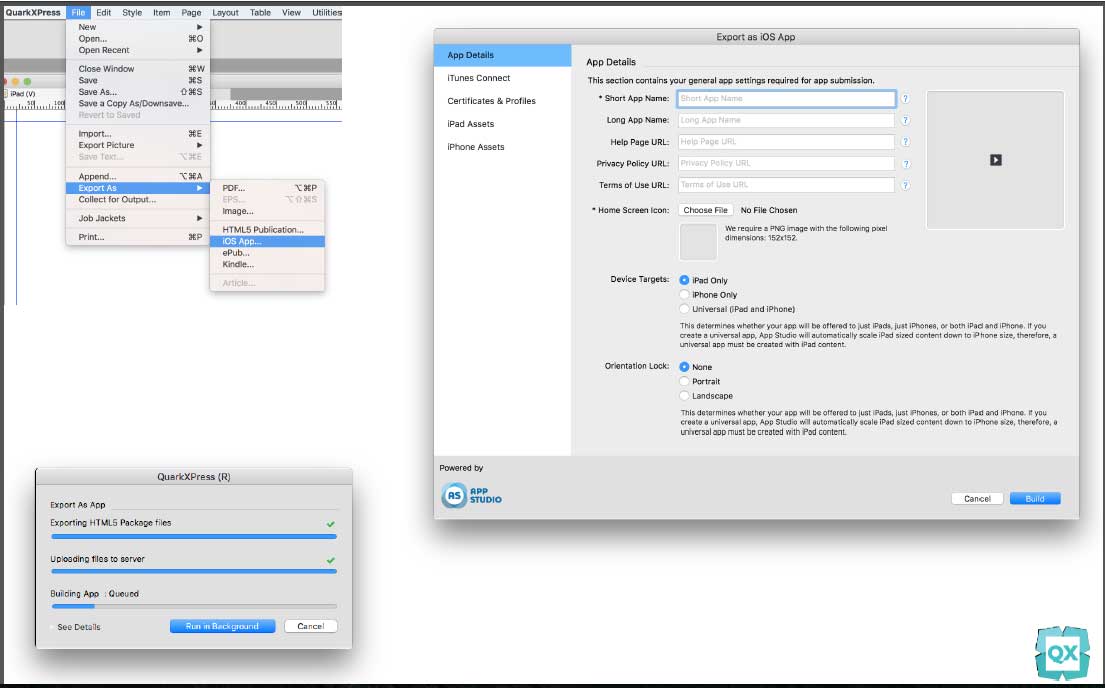Image resolution: width=1105 pixels, height=688 pixels.
Task: Open the Table menu
Action: tap(260, 12)
